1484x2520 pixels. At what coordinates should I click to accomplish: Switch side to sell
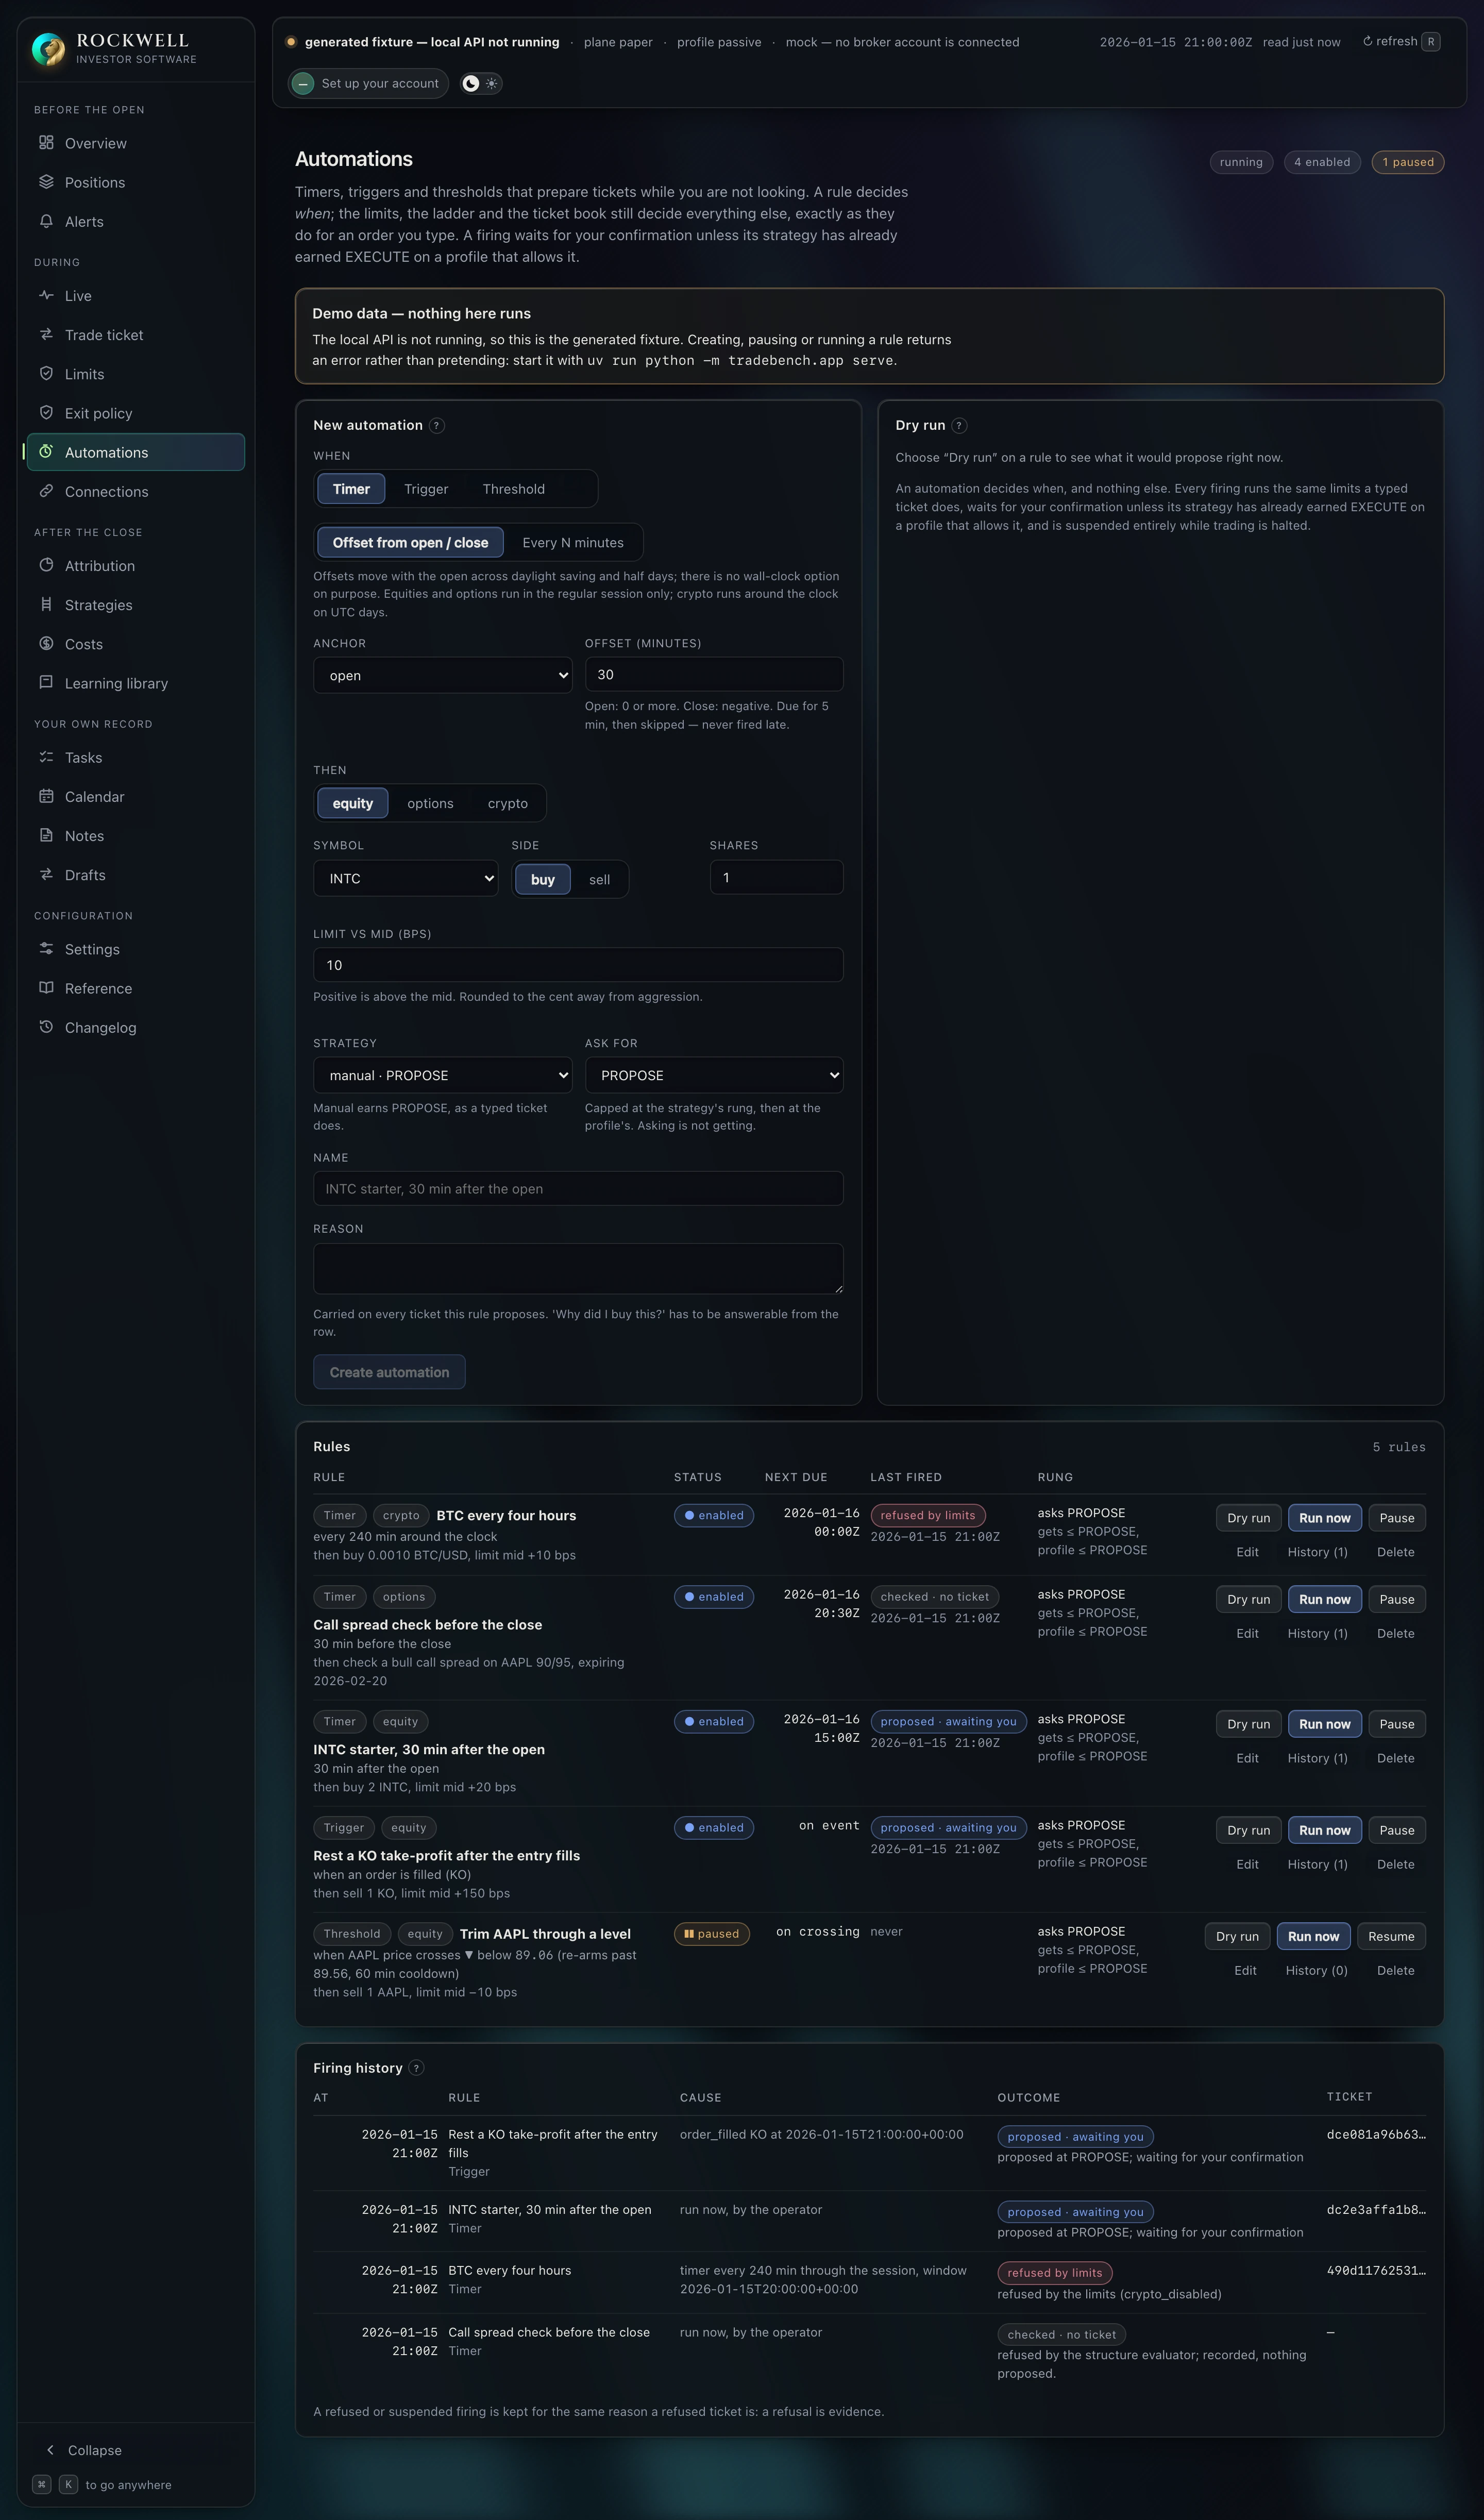[x=599, y=880]
